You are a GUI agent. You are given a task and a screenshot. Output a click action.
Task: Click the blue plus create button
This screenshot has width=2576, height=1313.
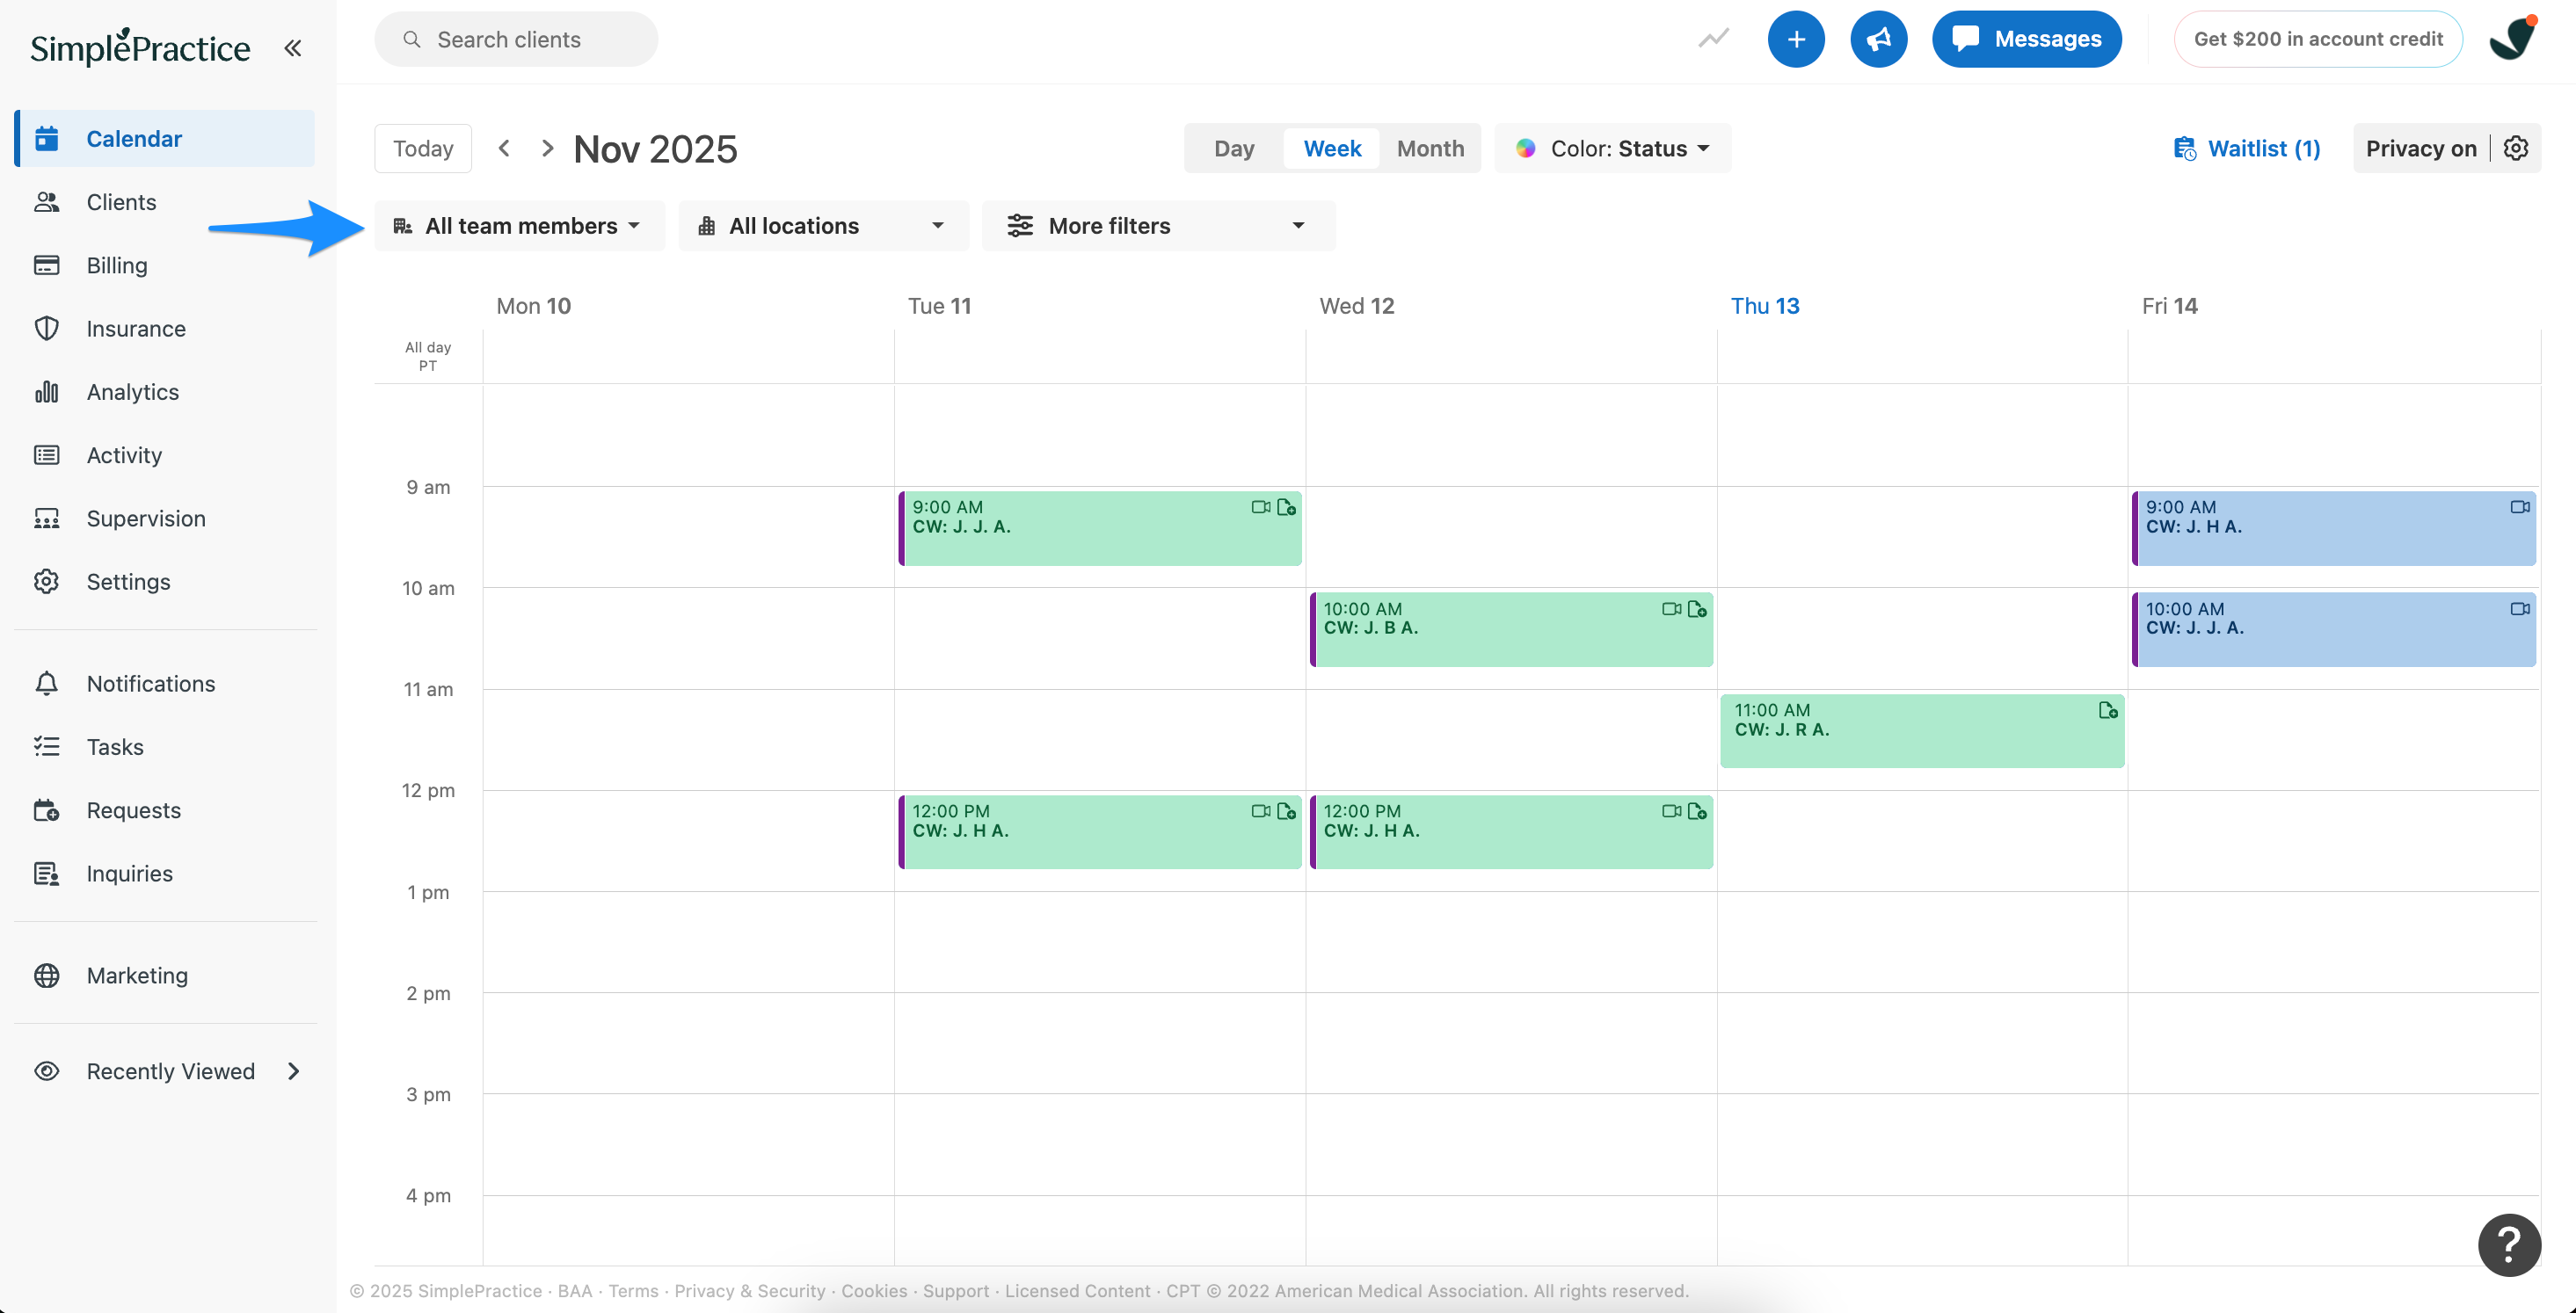(1796, 39)
